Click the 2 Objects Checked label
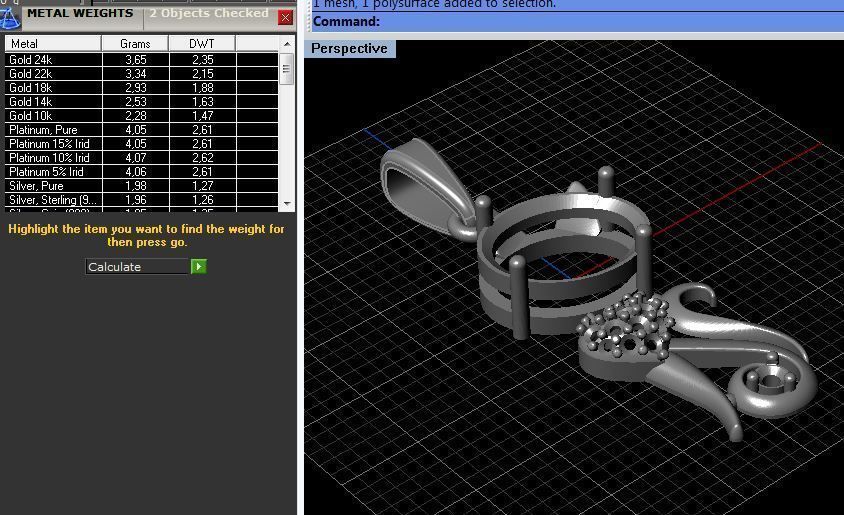844x515 pixels. click(209, 13)
